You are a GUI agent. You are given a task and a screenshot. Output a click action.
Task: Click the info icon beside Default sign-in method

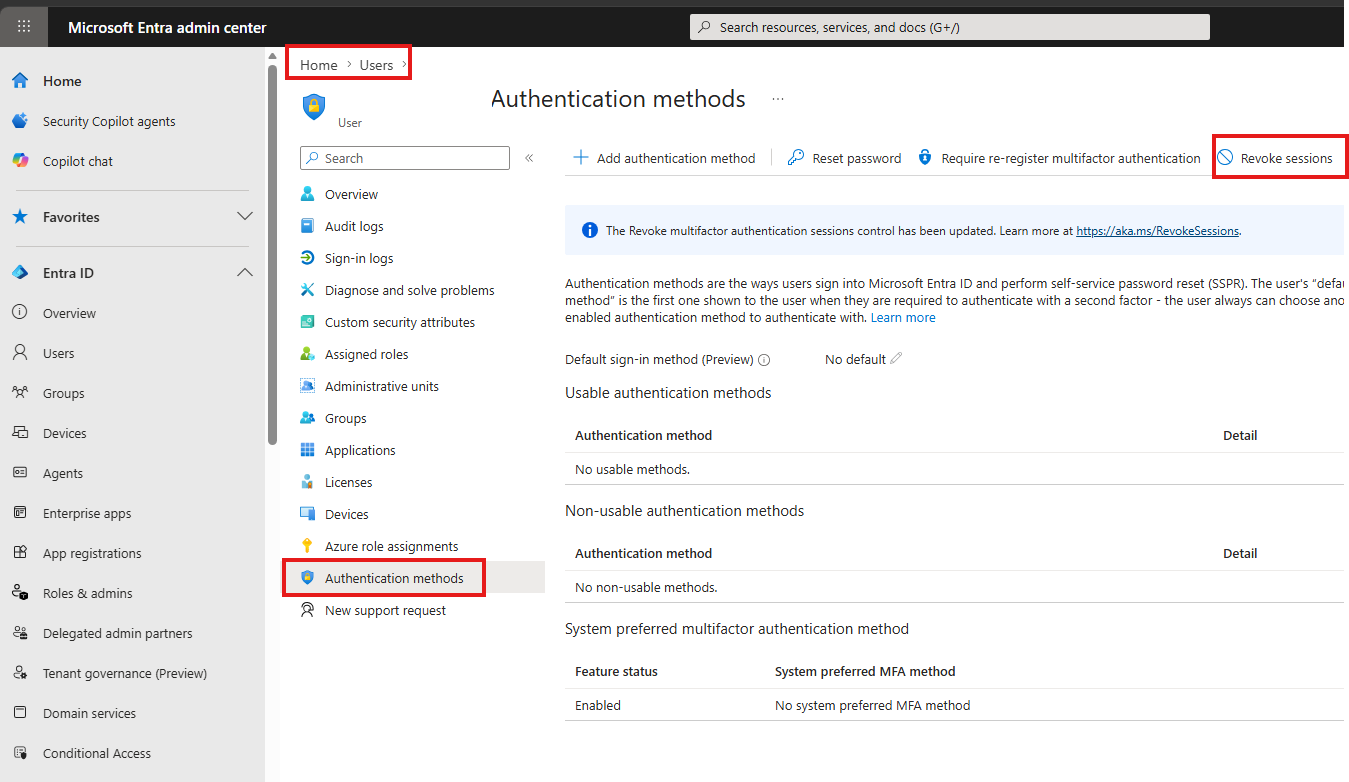click(764, 360)
